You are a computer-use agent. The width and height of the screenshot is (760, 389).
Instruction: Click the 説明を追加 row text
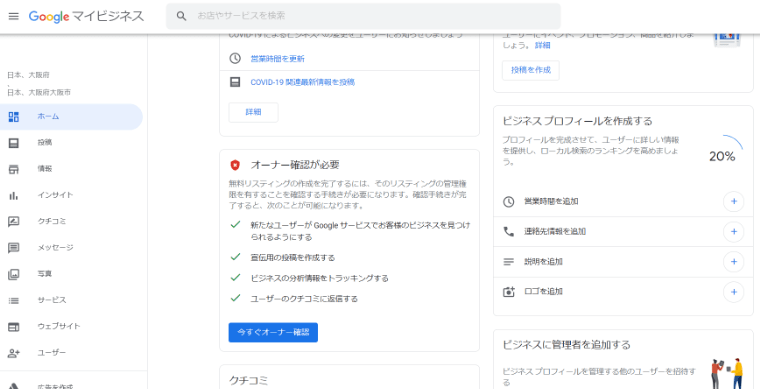tap(543, 262)
